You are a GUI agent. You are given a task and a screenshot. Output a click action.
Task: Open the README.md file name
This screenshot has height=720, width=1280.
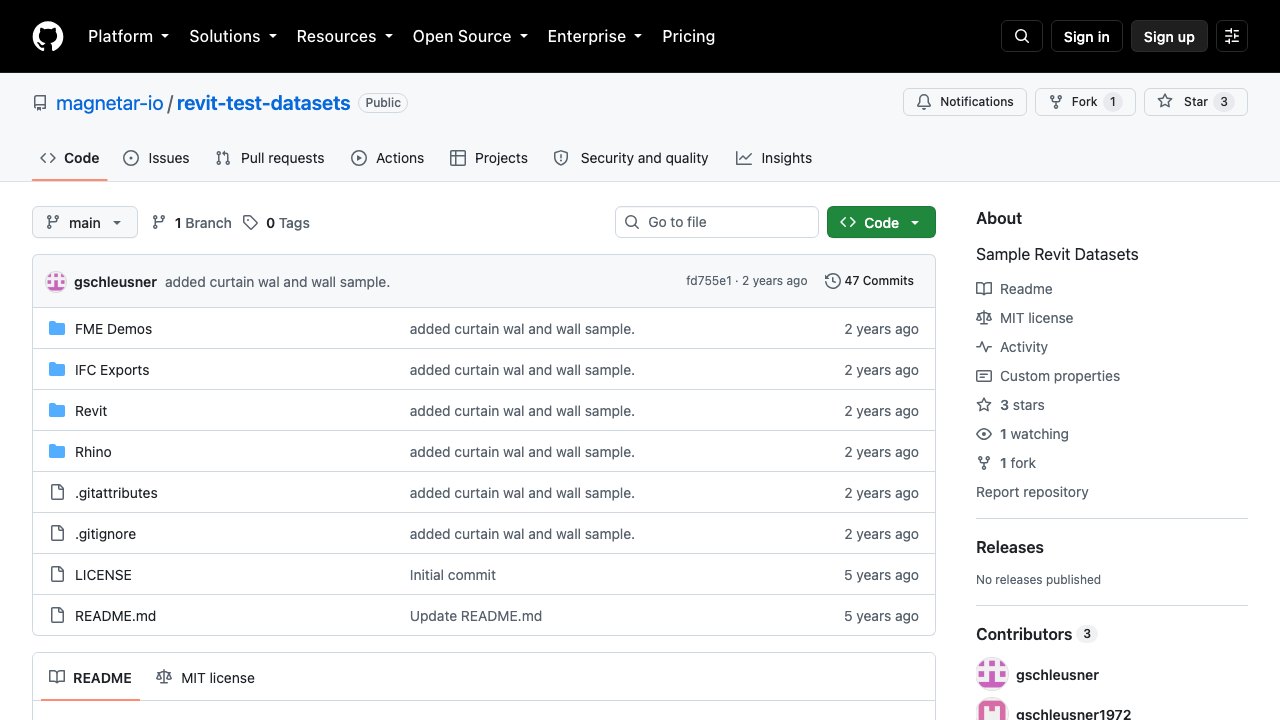116,616
